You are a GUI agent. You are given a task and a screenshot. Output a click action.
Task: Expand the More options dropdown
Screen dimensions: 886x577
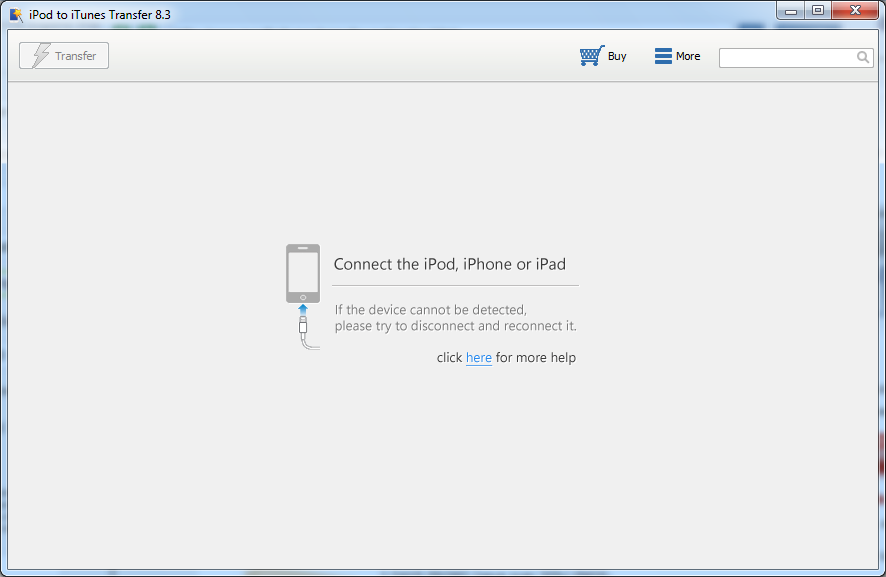coord(677,56)
